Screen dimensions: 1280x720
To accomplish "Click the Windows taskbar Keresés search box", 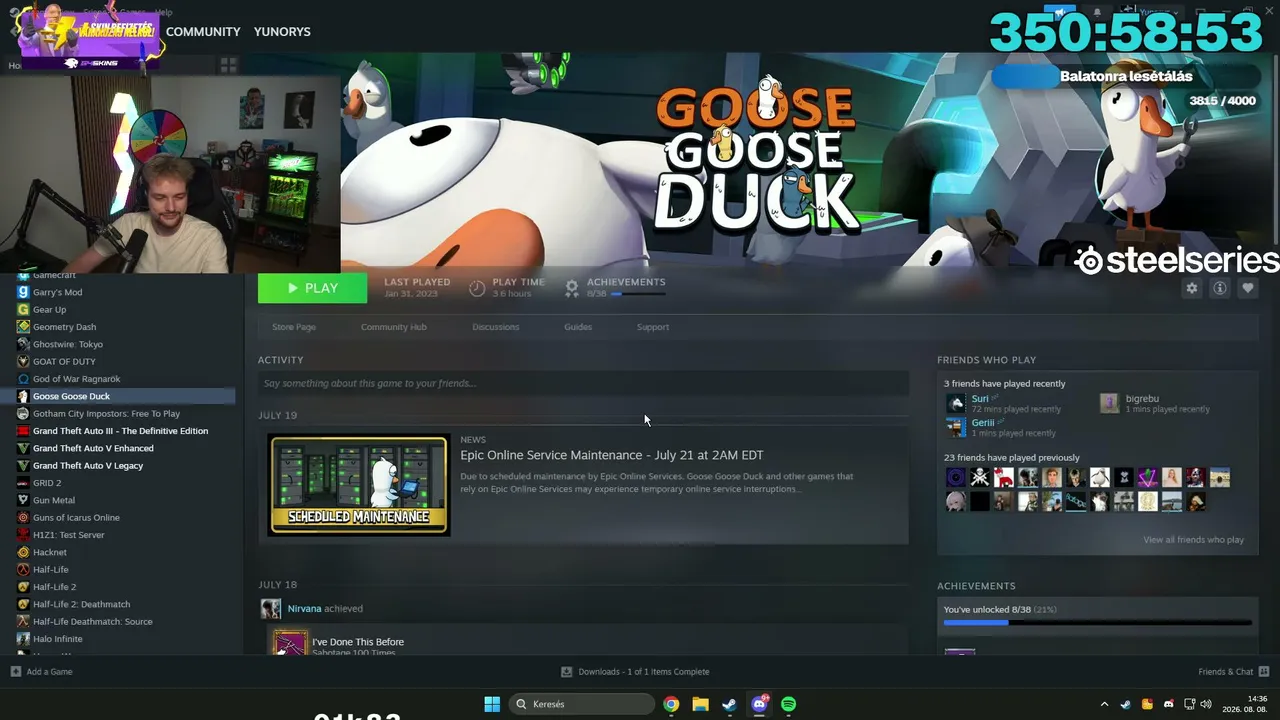I will click(582, 704).
